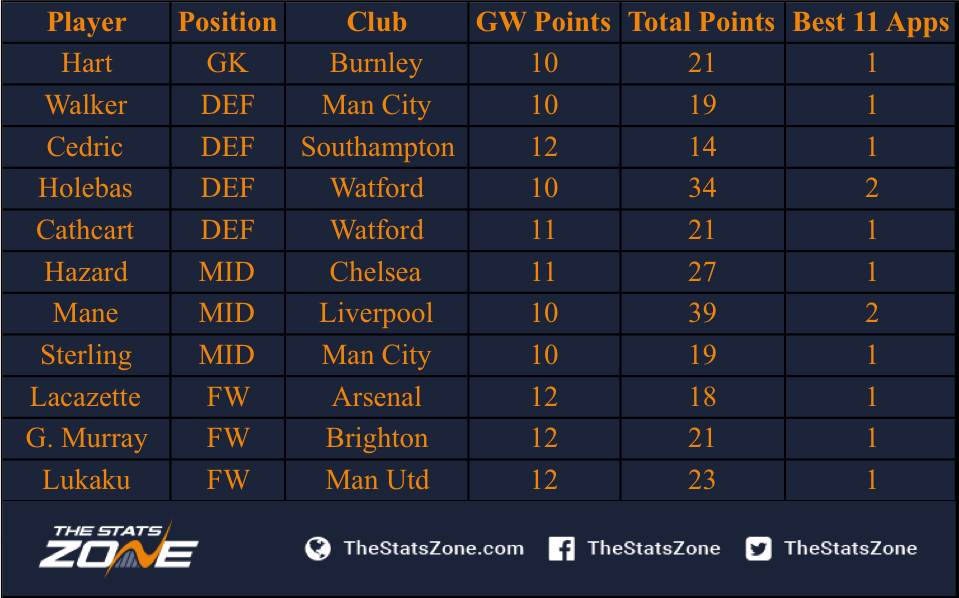Image resolution: width=959 pixels, height=598 pixels.
Task: Click the GW Points column header
Action: tap(544, 22)
